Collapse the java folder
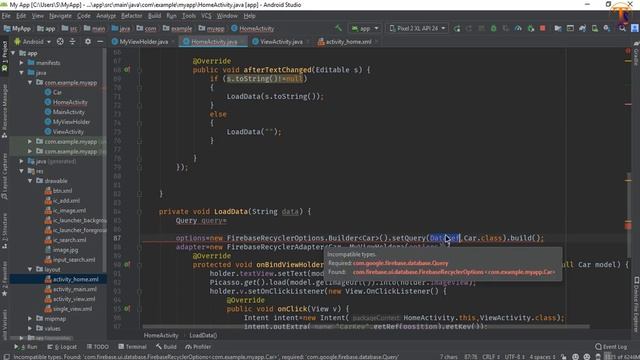The image size is (640, 360). [x=21, y=73]
